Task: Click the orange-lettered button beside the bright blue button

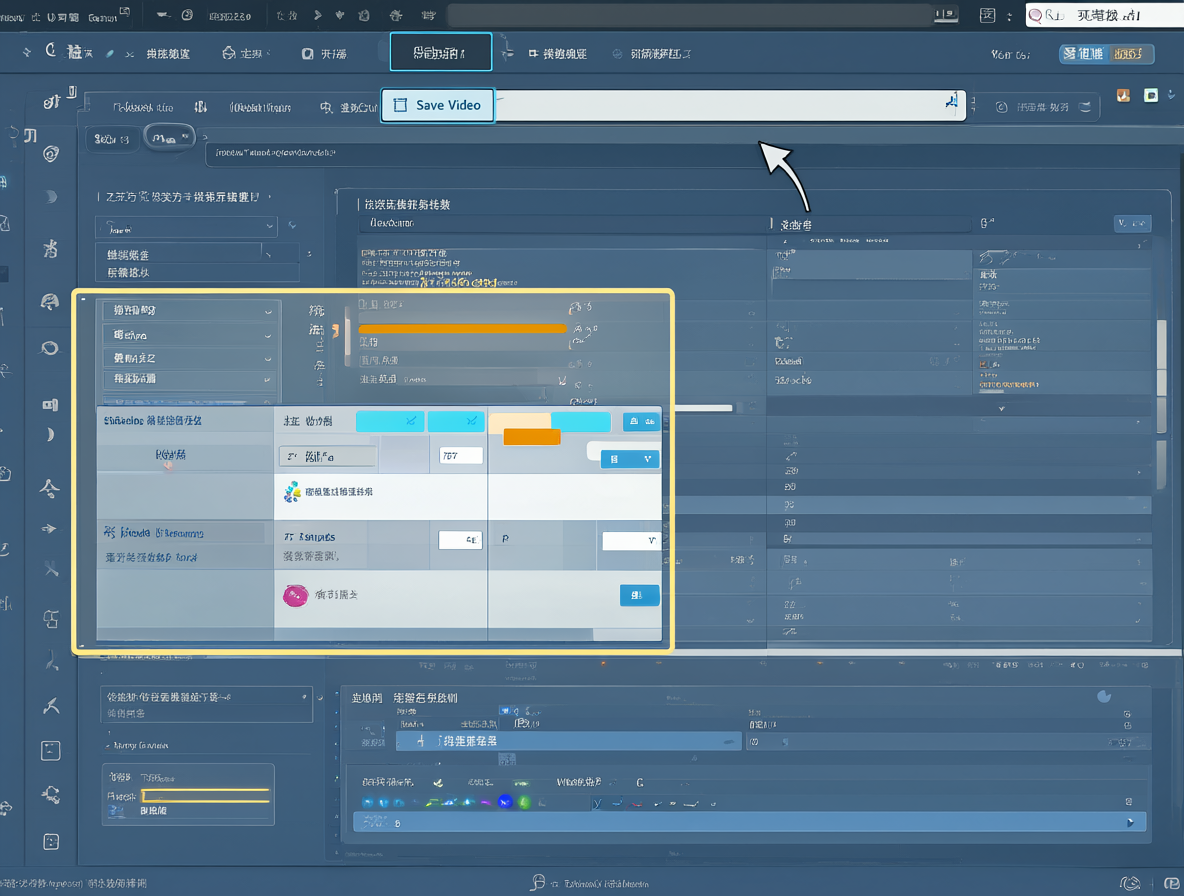Action: [x=1130, y=54]
